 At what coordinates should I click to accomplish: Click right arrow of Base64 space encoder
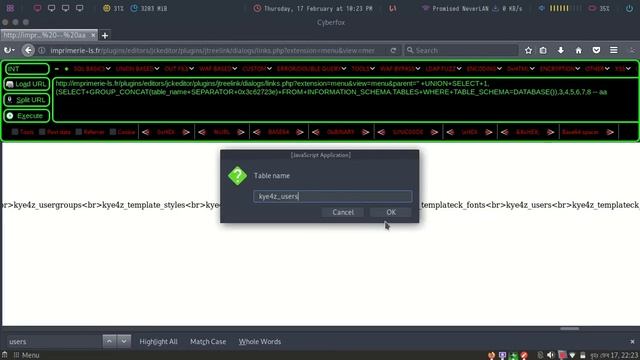(610, 132)
